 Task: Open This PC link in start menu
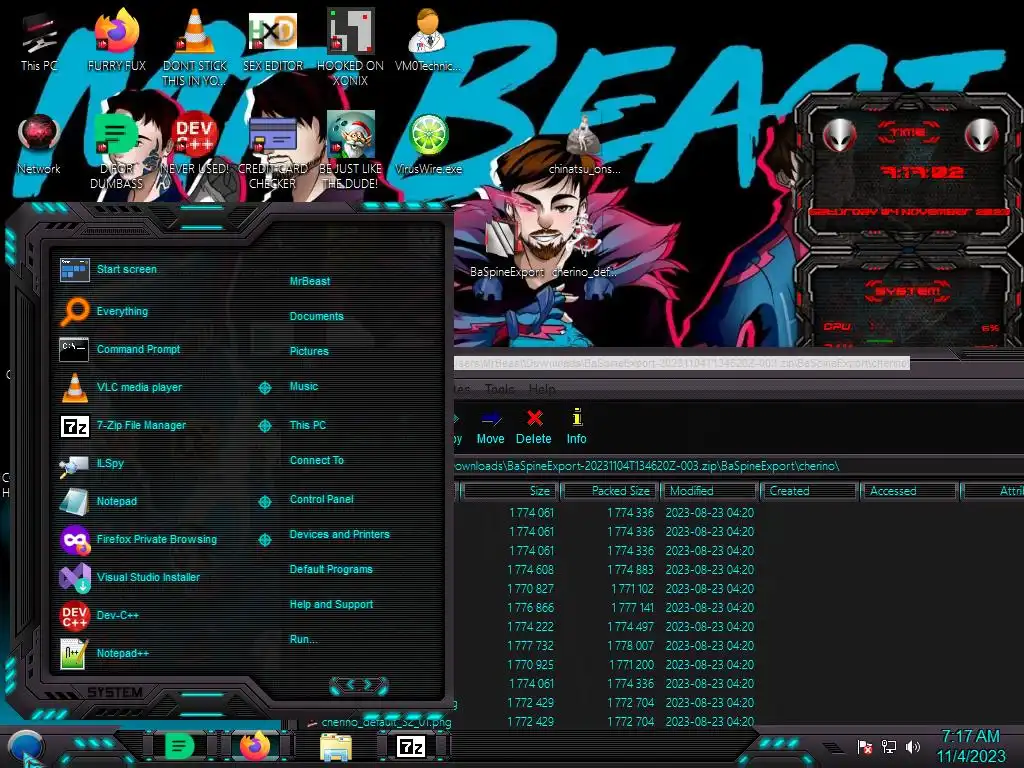[x=308, y=424]
